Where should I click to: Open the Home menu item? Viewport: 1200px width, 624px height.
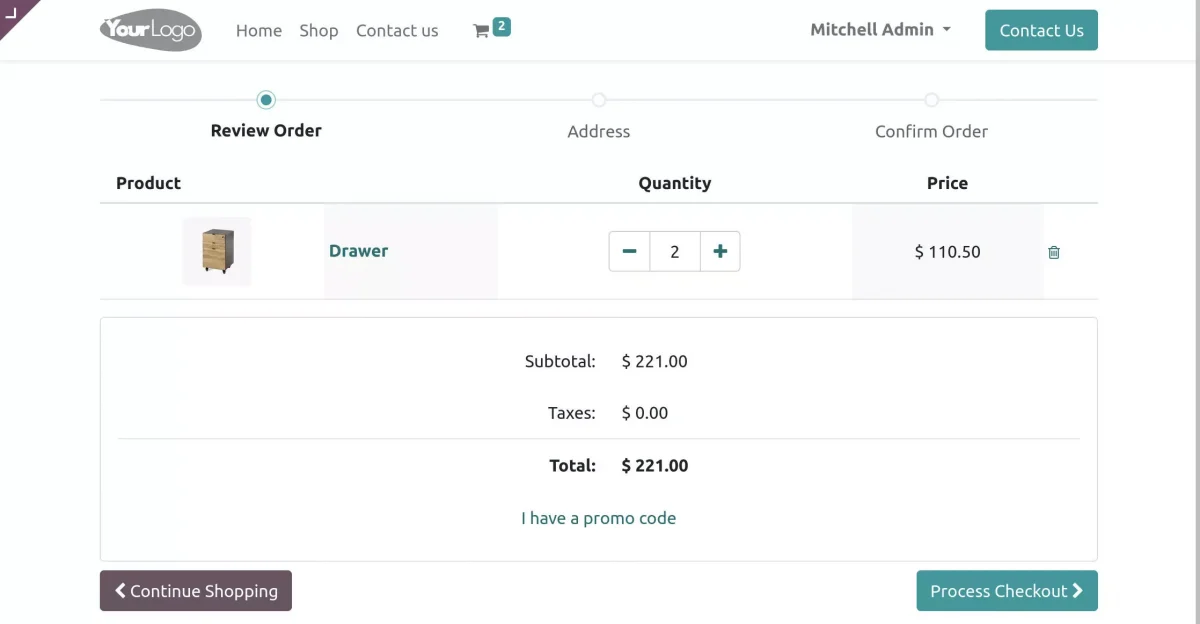coord(259,31)
